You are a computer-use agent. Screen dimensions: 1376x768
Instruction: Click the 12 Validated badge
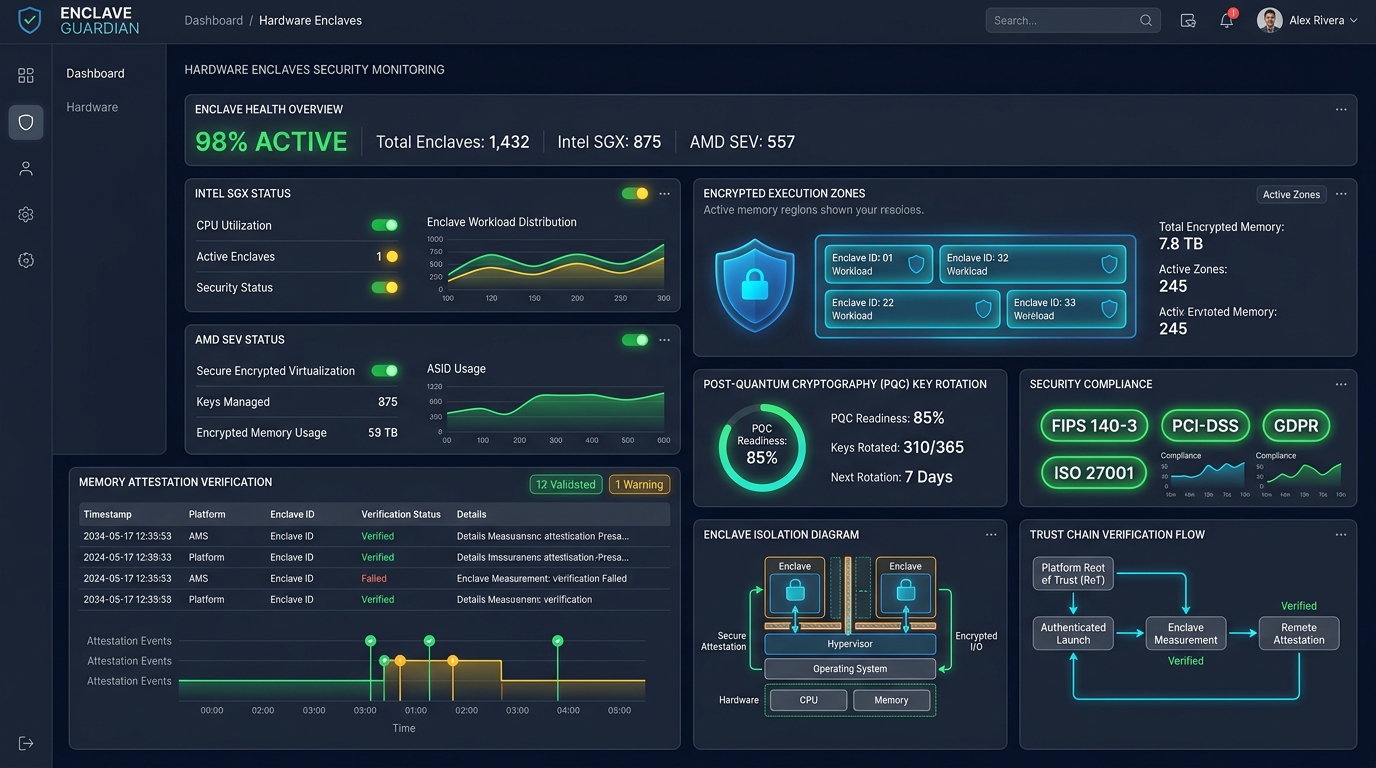point(566,484)
